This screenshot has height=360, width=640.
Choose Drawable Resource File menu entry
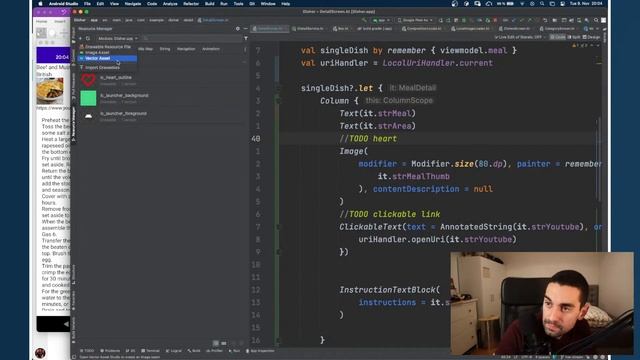point(107,47)
